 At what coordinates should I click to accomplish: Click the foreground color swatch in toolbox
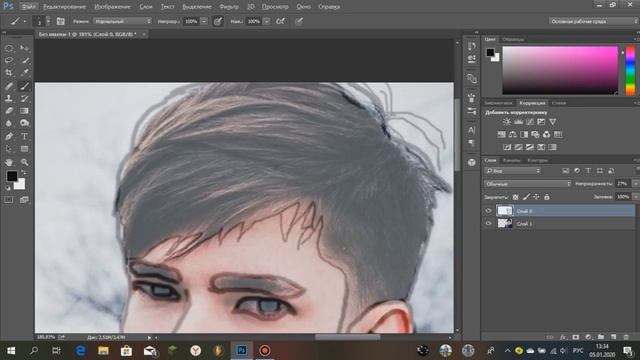point(11,176)
